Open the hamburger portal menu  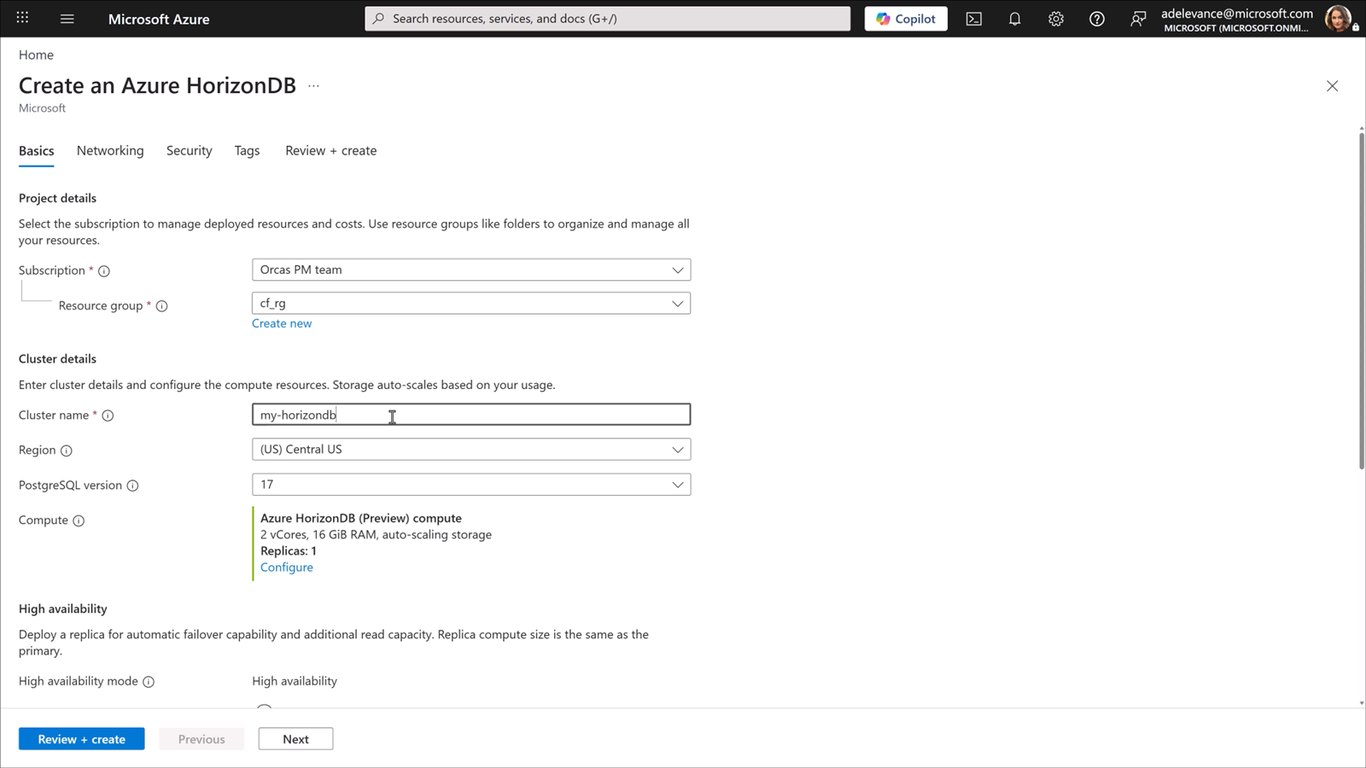[x=67, y=18]
